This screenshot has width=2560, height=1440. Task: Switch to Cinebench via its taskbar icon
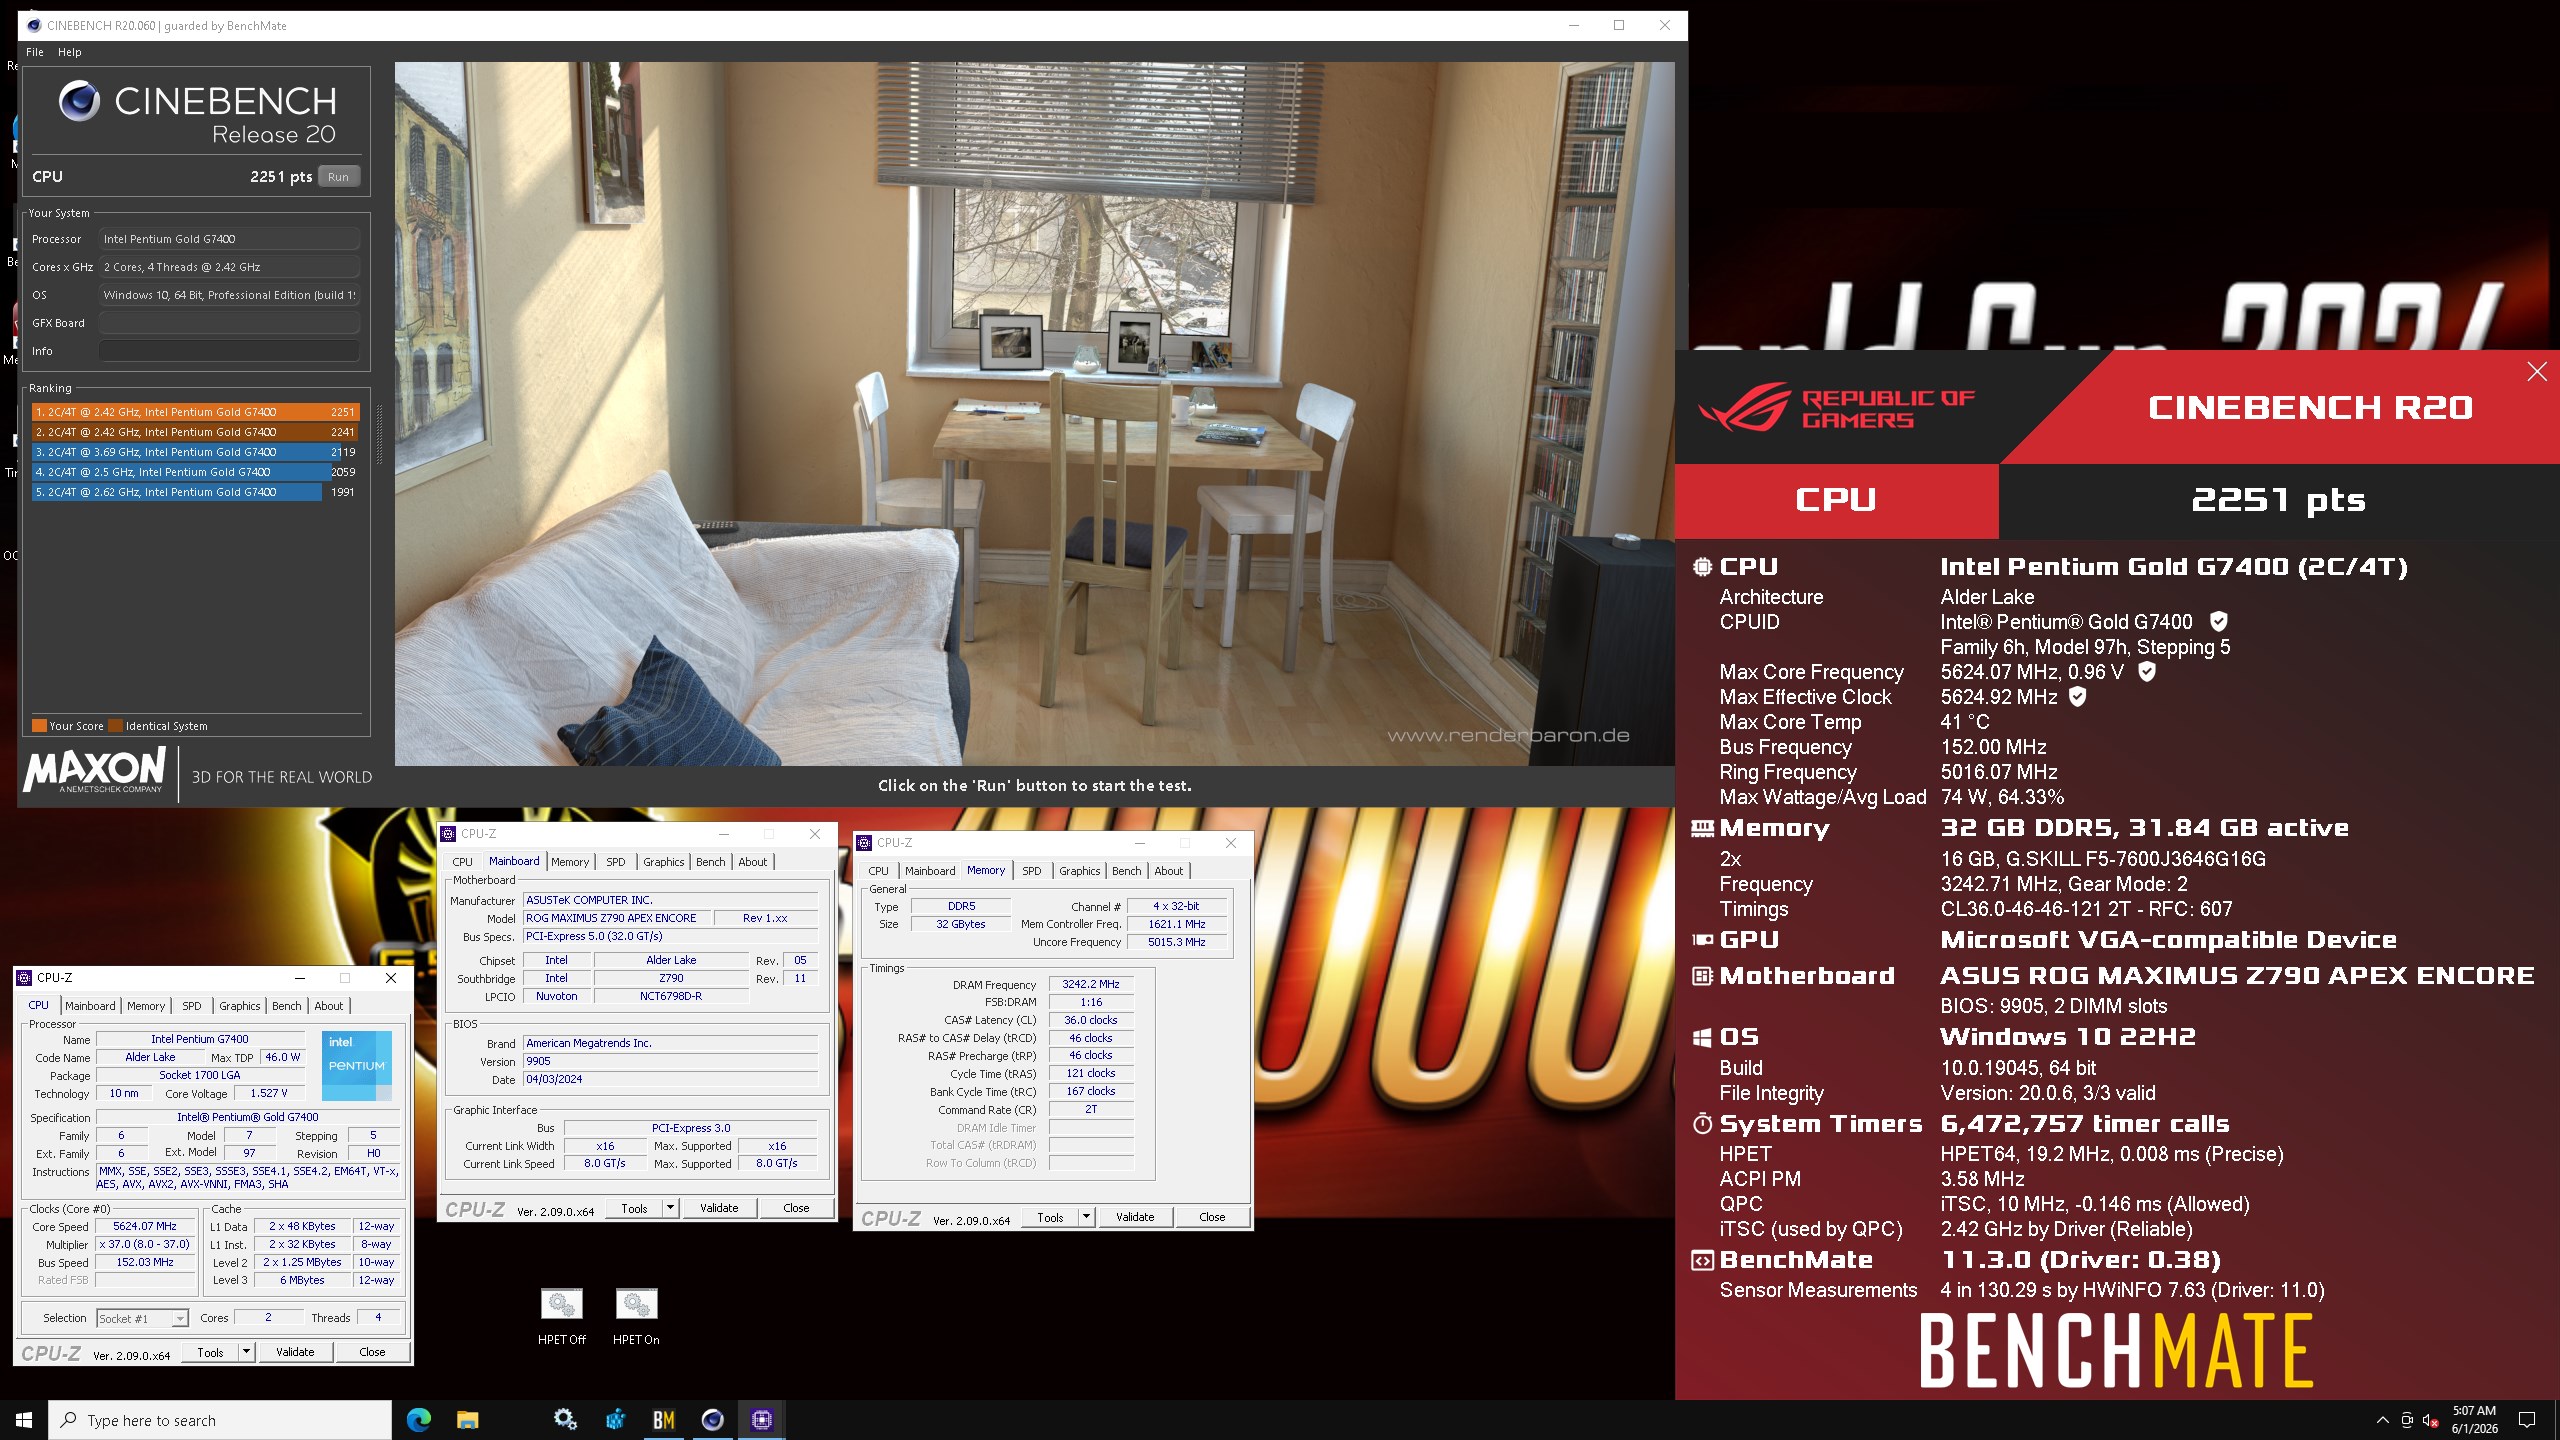pos(712,1419)
